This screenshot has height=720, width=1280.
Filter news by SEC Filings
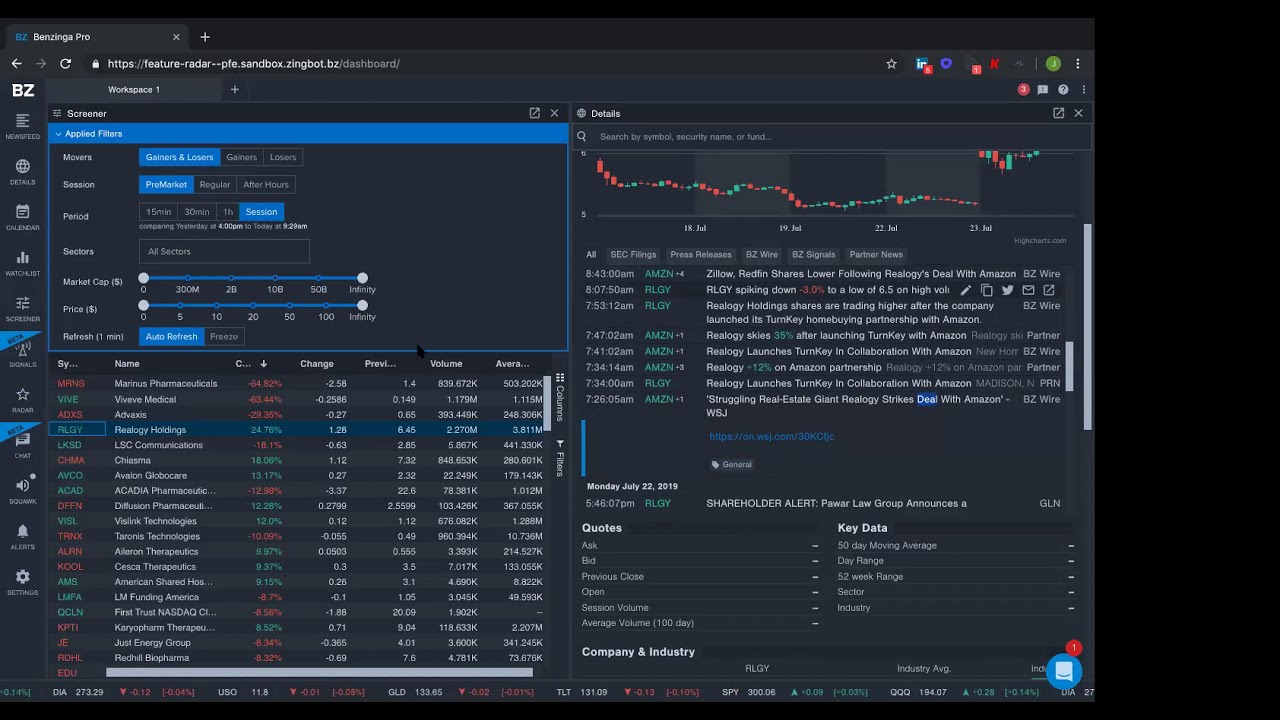[633, 255]
